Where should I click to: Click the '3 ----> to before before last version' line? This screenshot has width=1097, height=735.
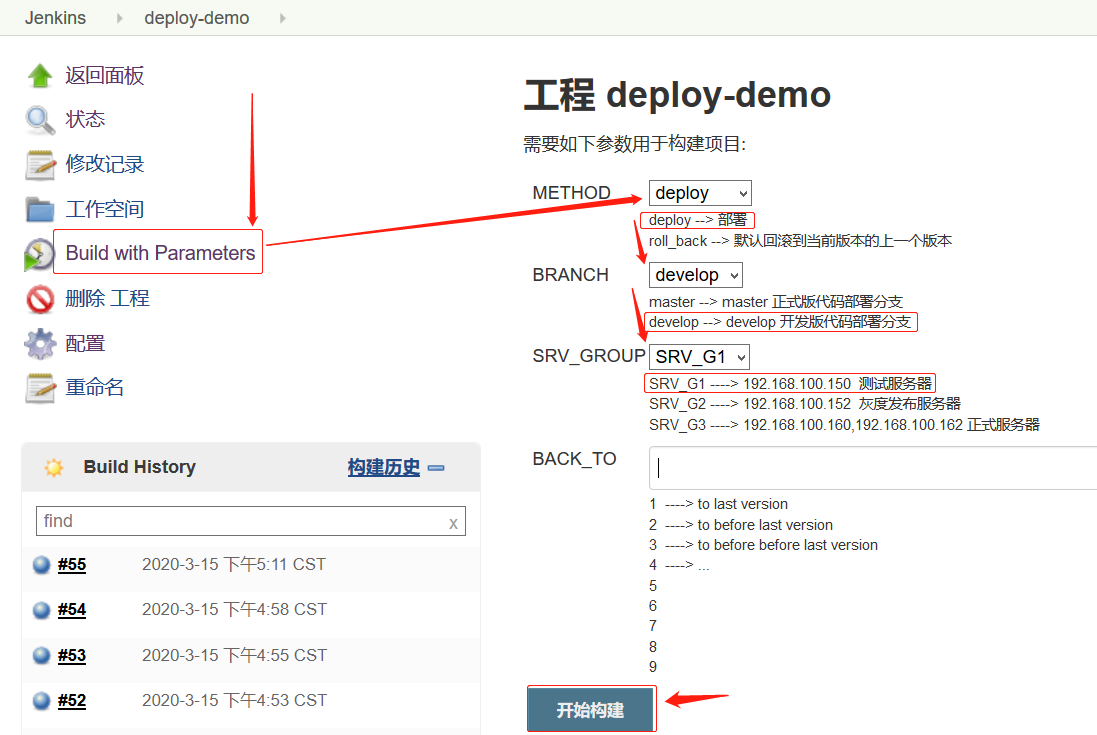763,545
